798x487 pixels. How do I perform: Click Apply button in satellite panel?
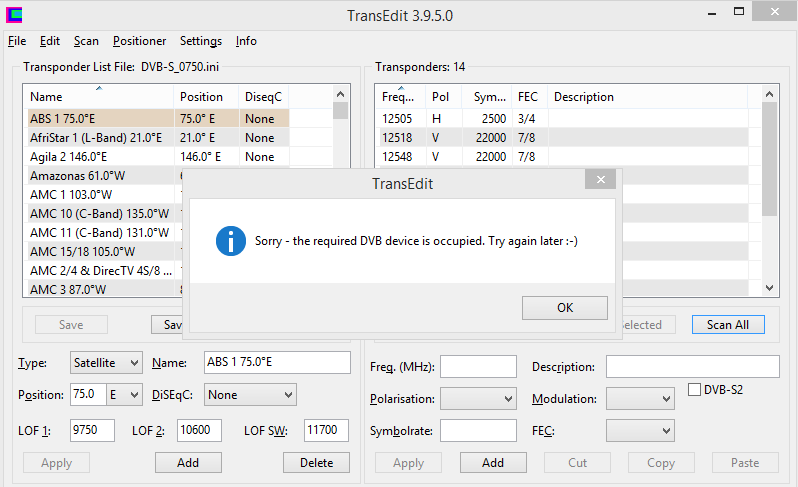click(x=56, y=463)
